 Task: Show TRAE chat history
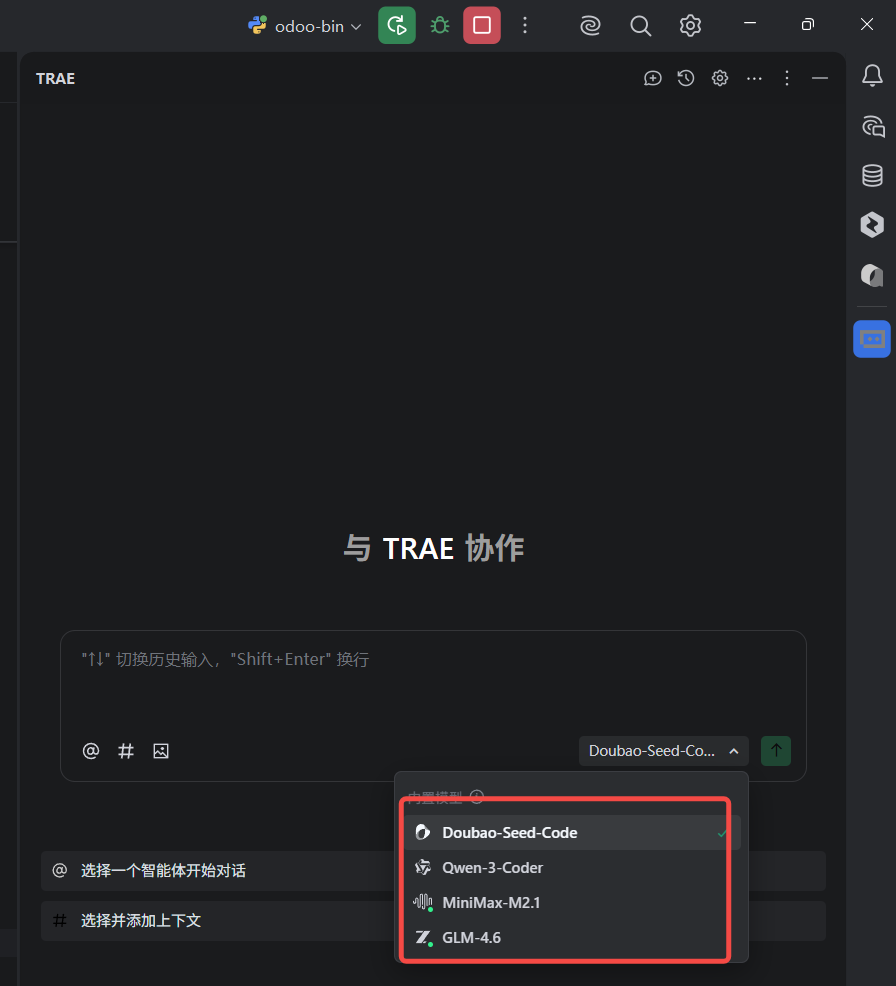686,78
